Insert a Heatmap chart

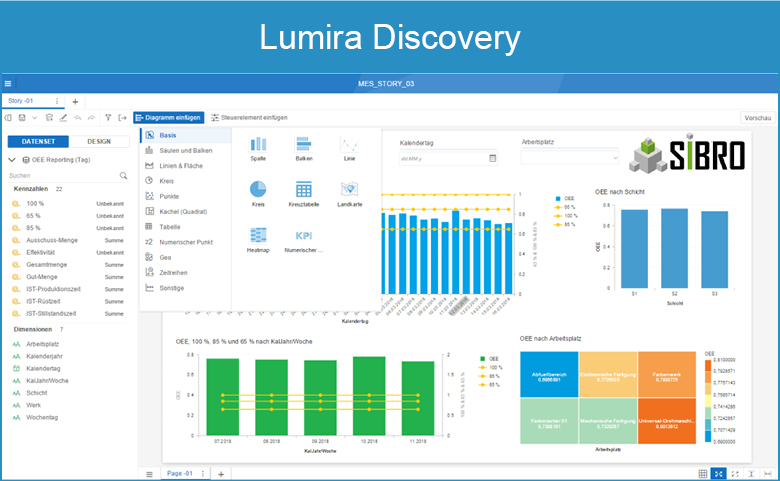258,240
